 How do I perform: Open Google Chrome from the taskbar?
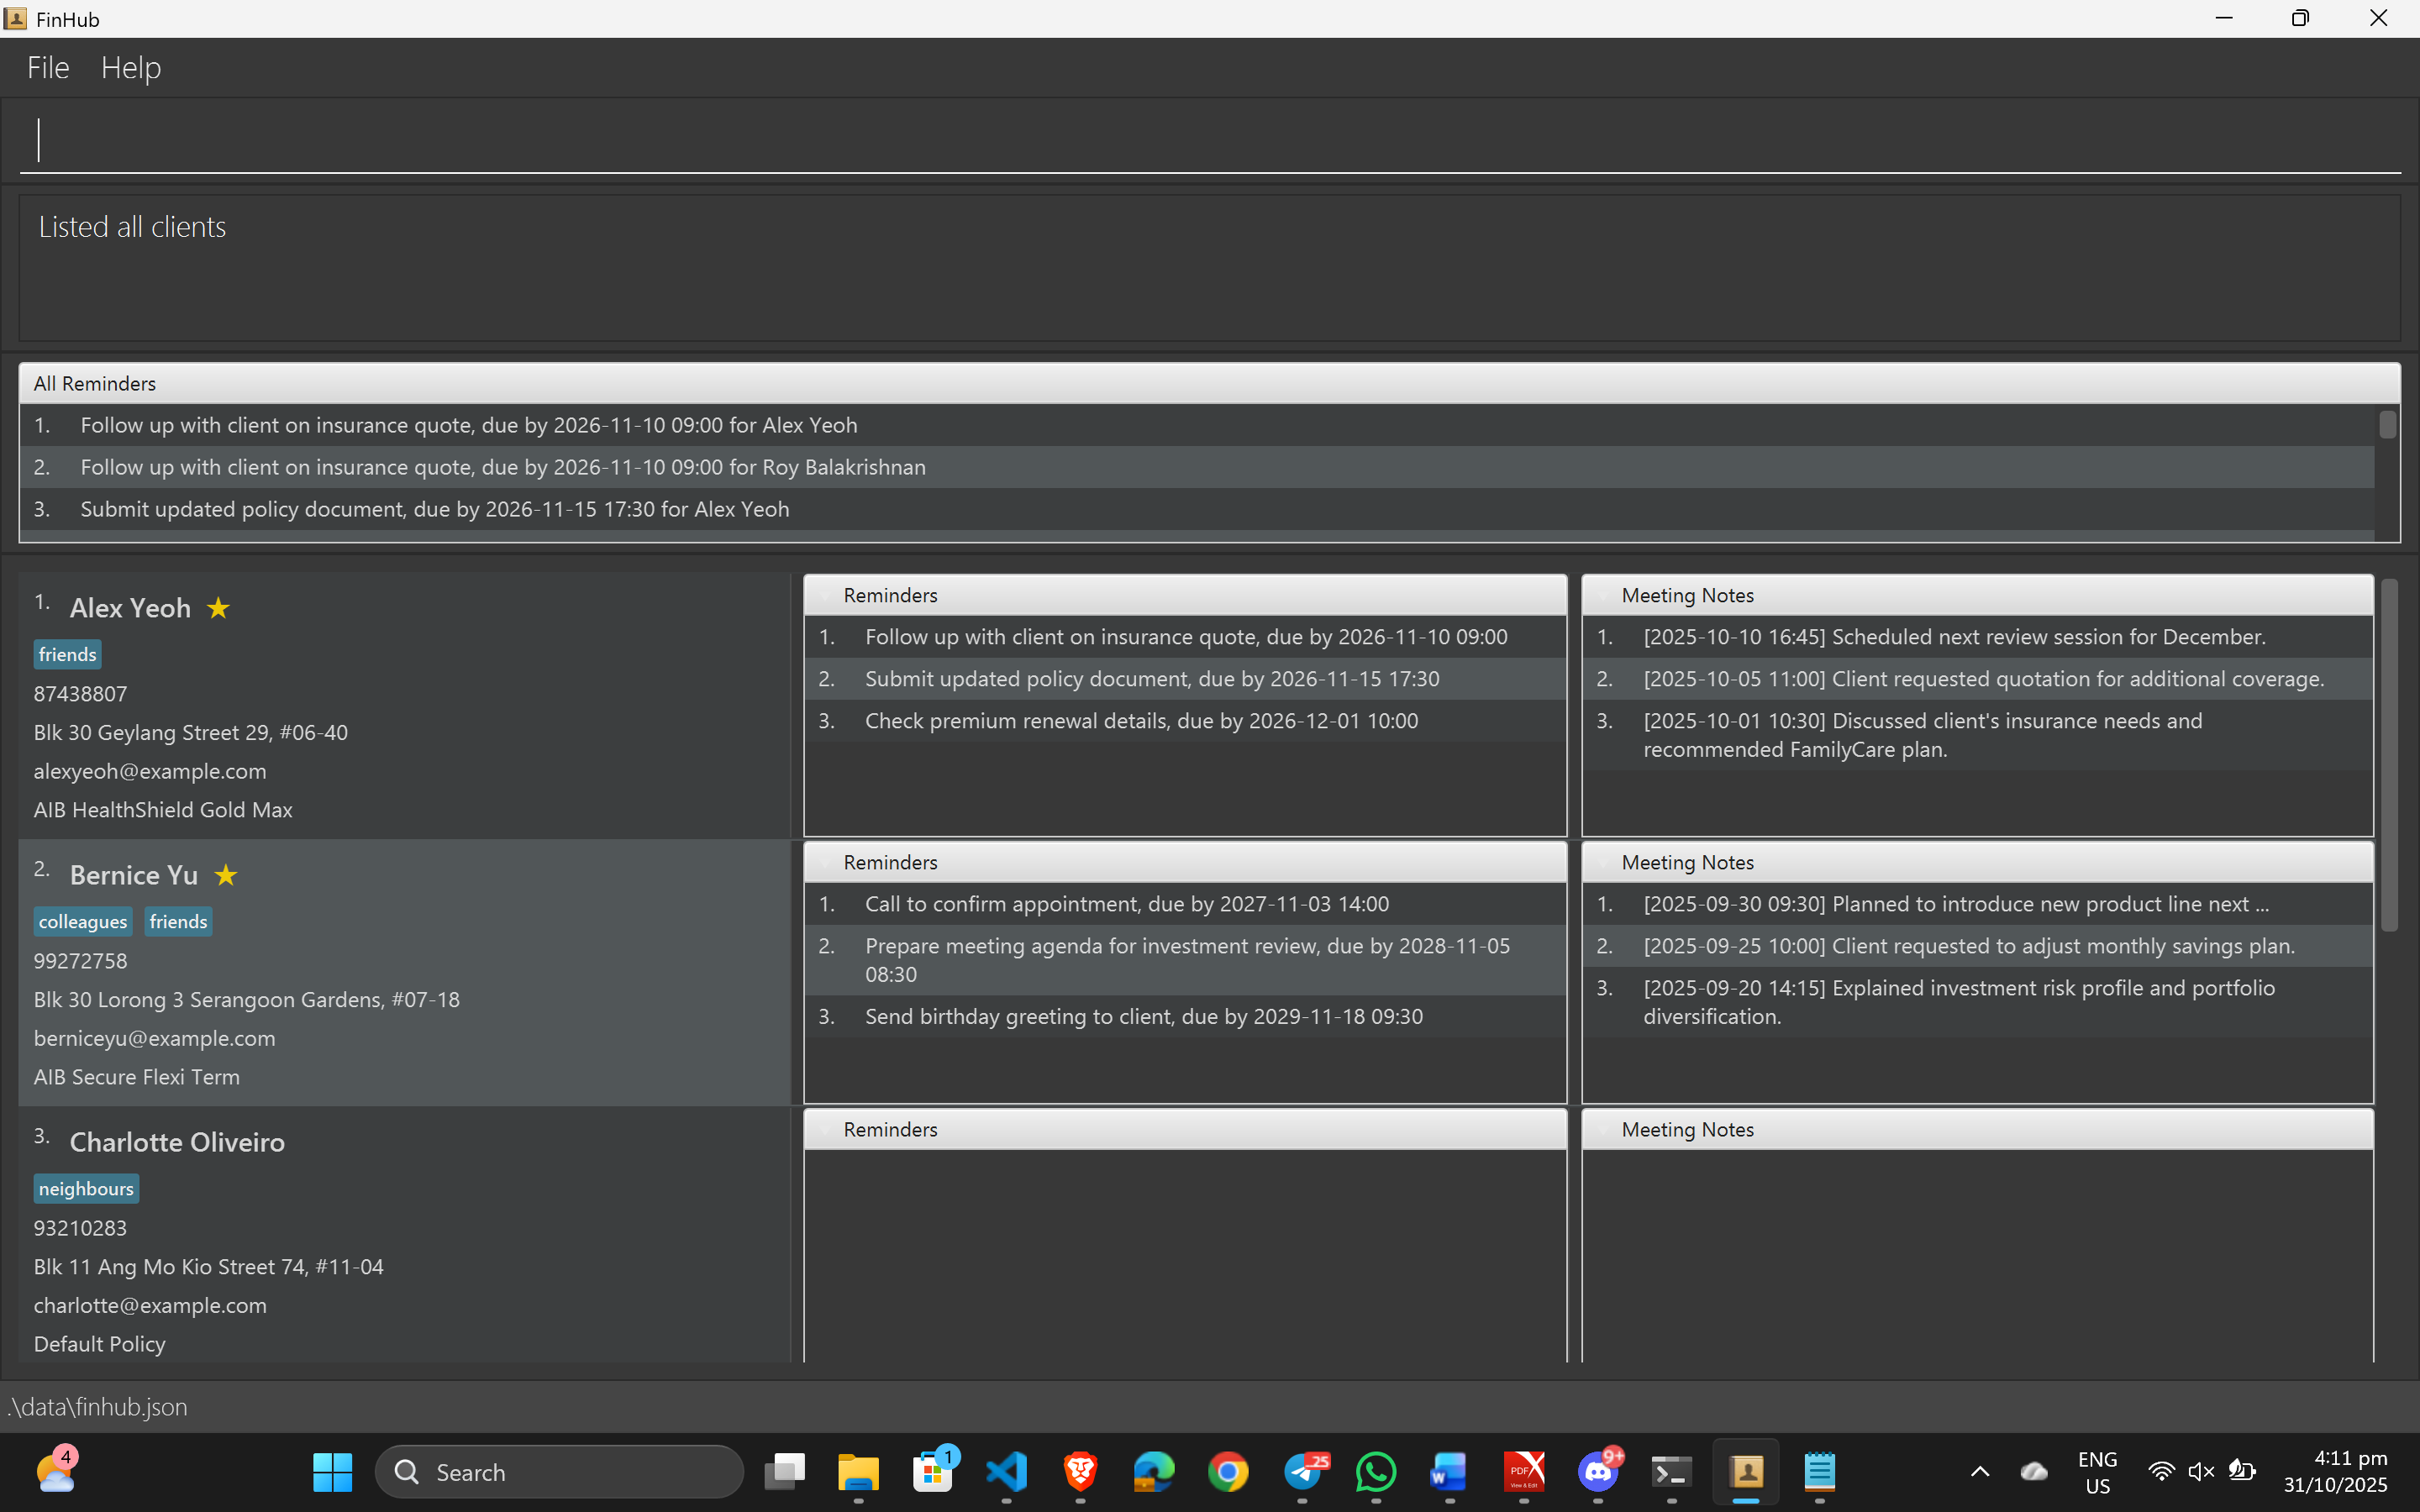[1228, 1471]
